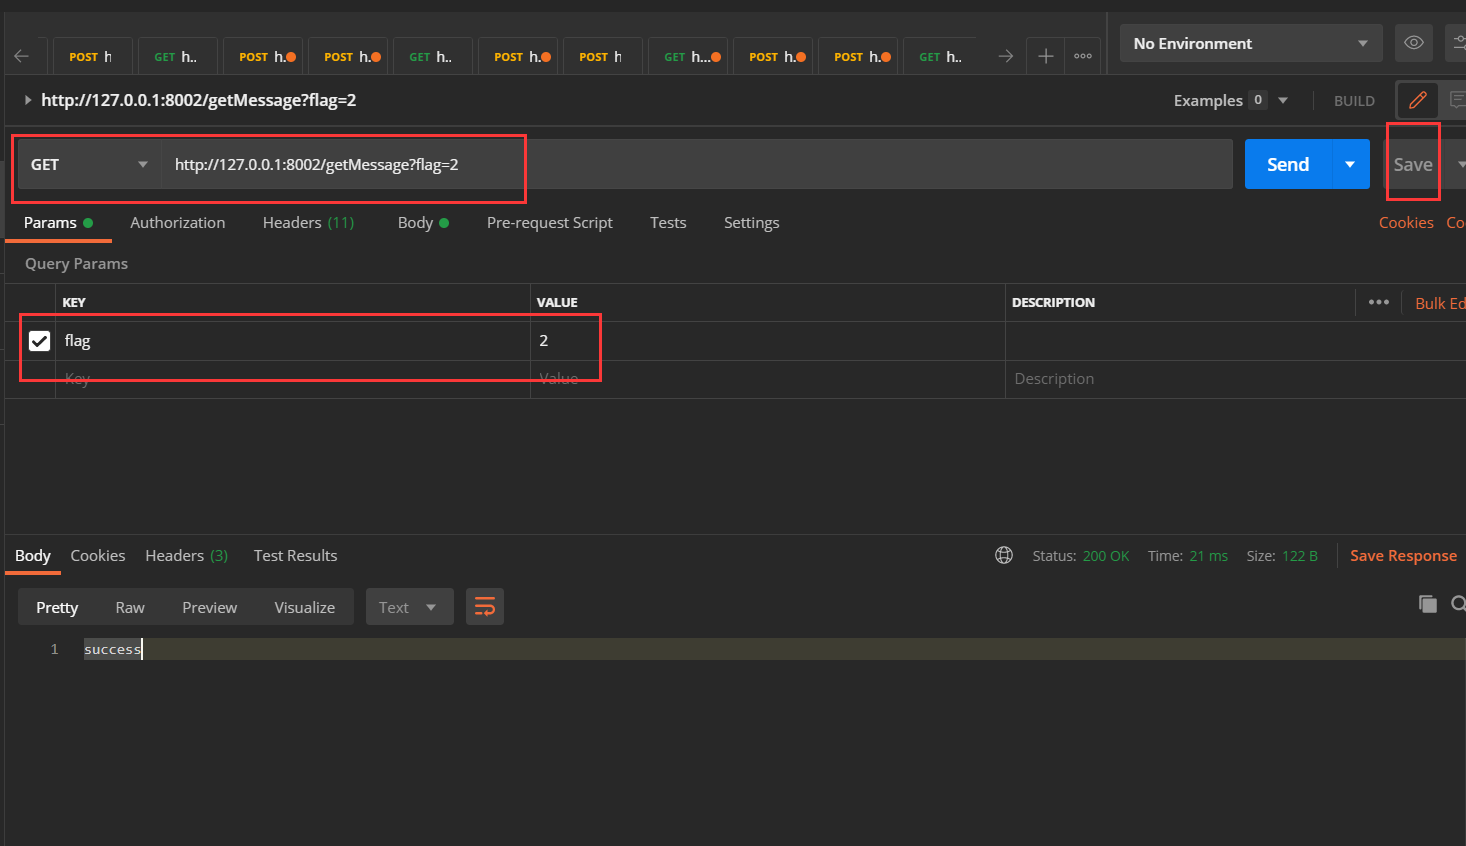Select the GET tab with the orange unsaved dot
Screen dimensions: 1466x846
690,56
